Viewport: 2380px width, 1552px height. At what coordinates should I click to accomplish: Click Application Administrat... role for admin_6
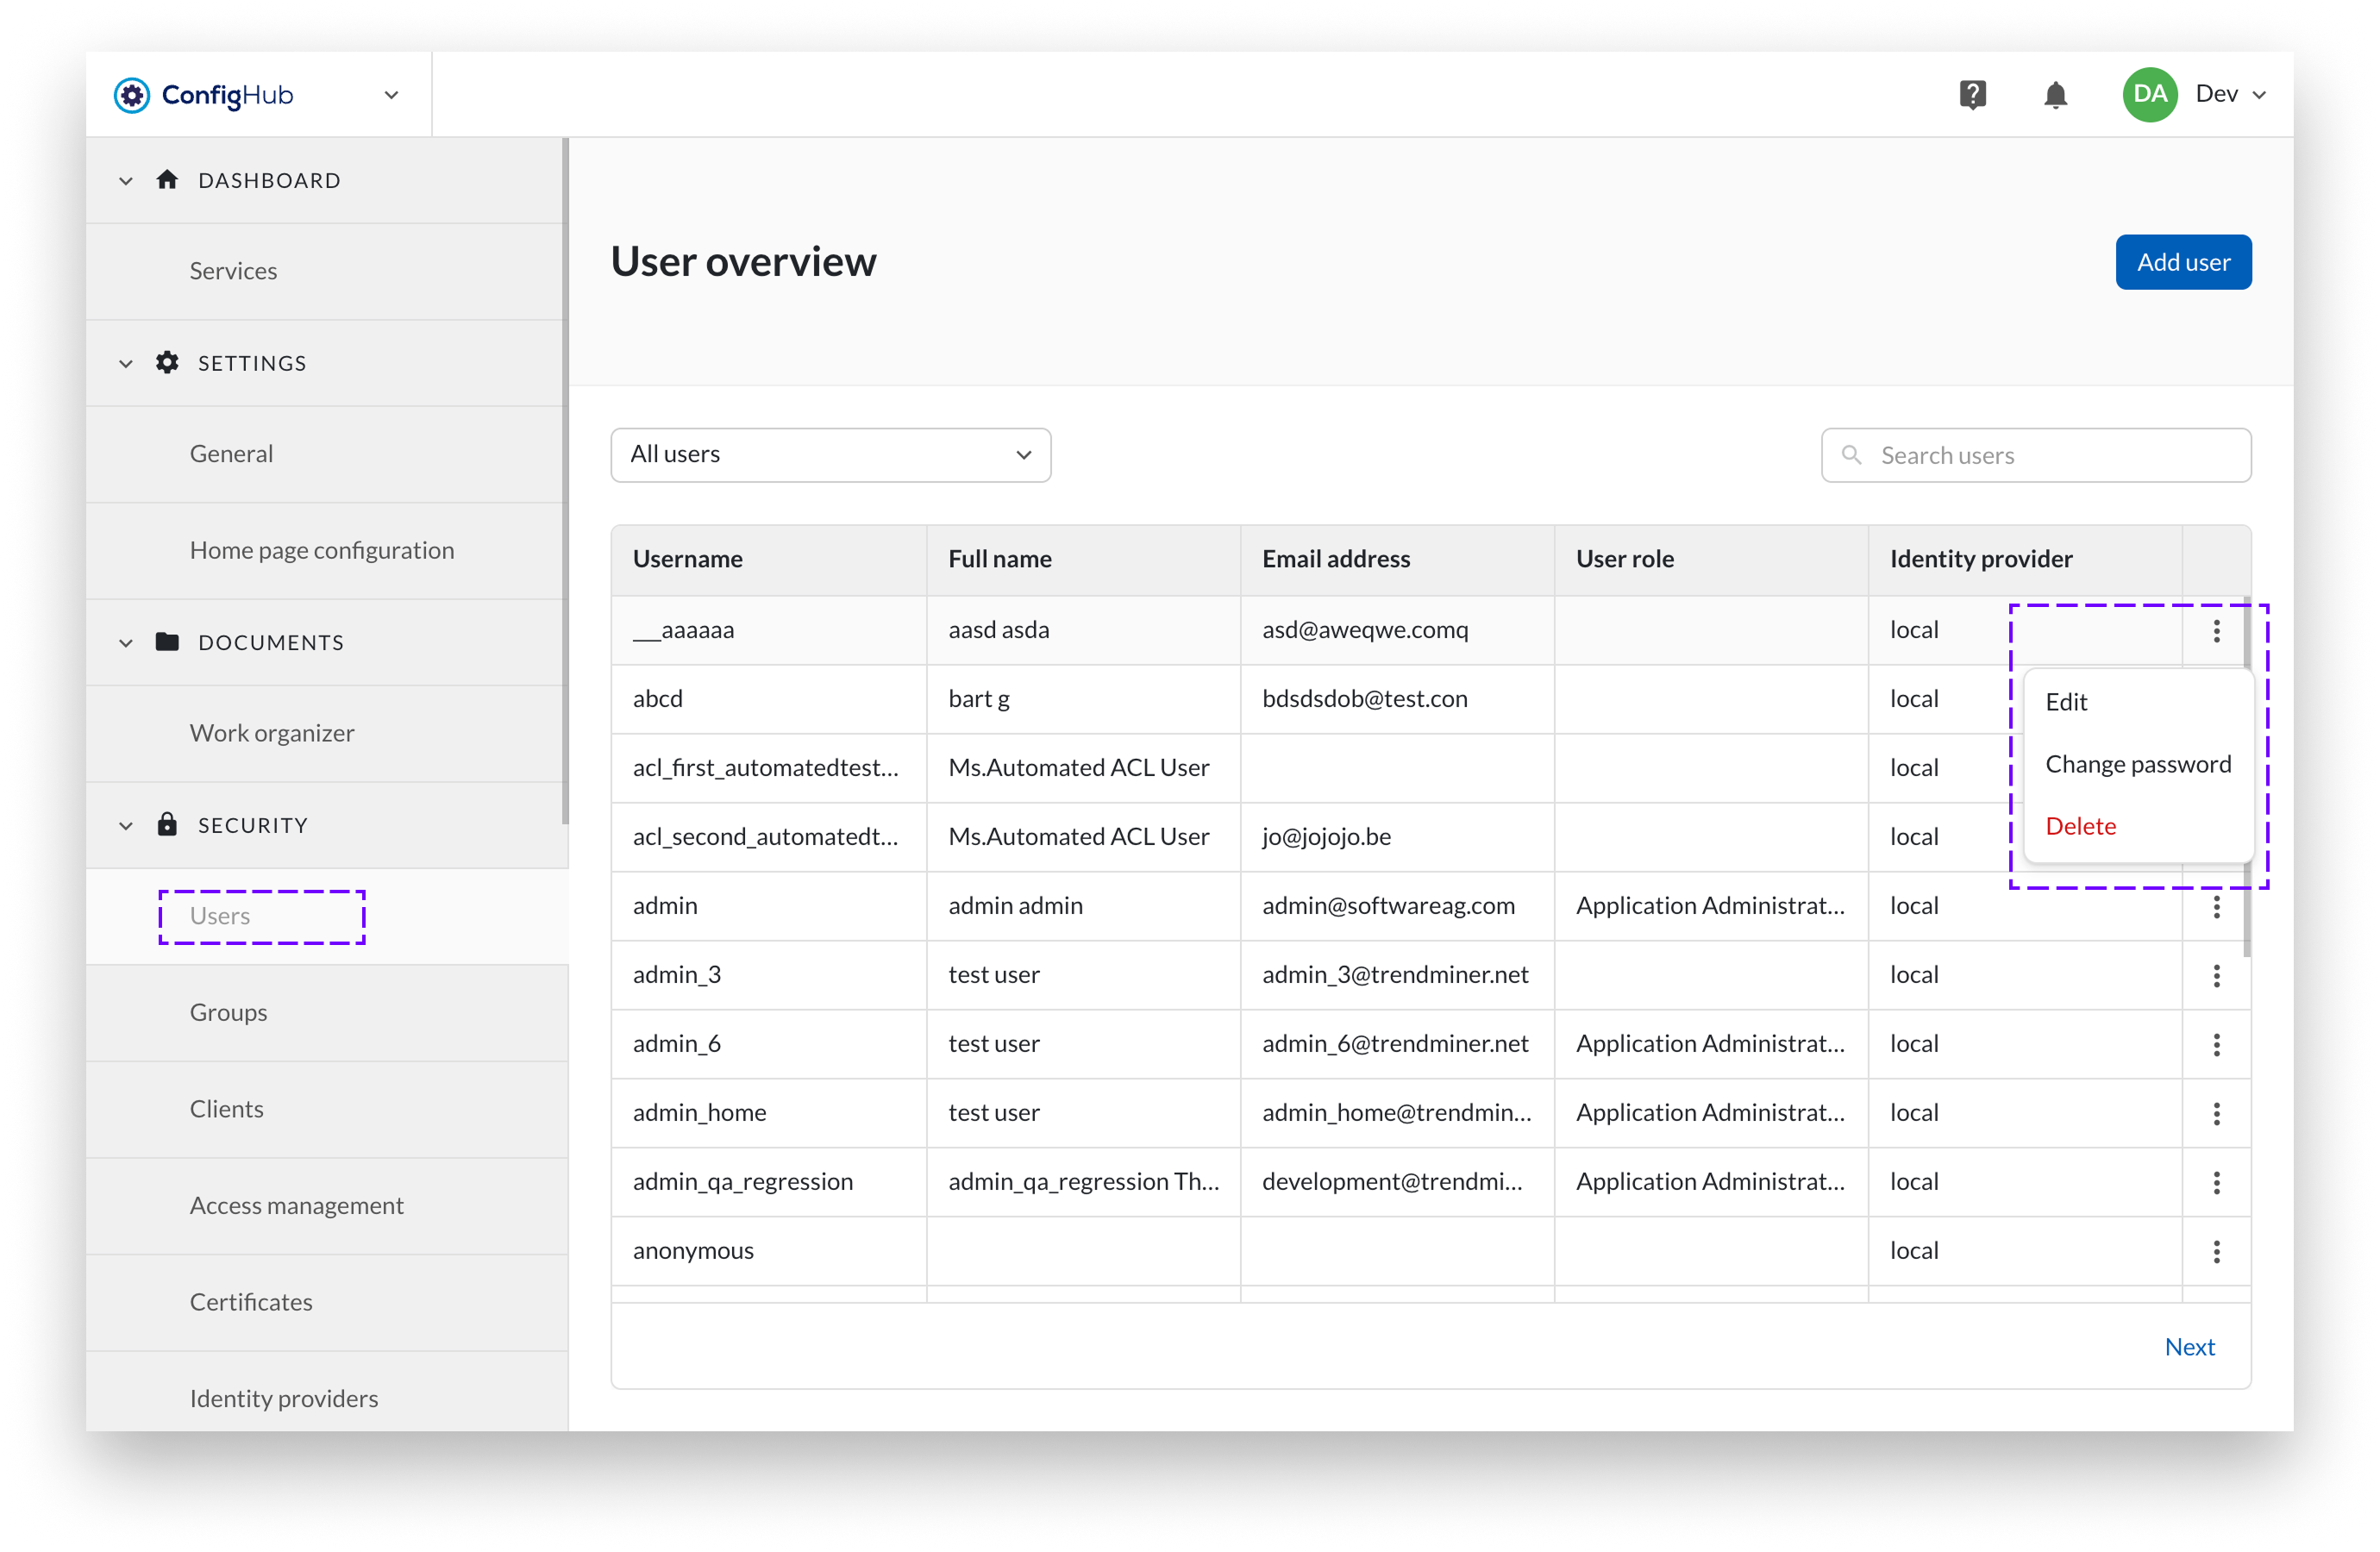click(x=1710, y=1044)
